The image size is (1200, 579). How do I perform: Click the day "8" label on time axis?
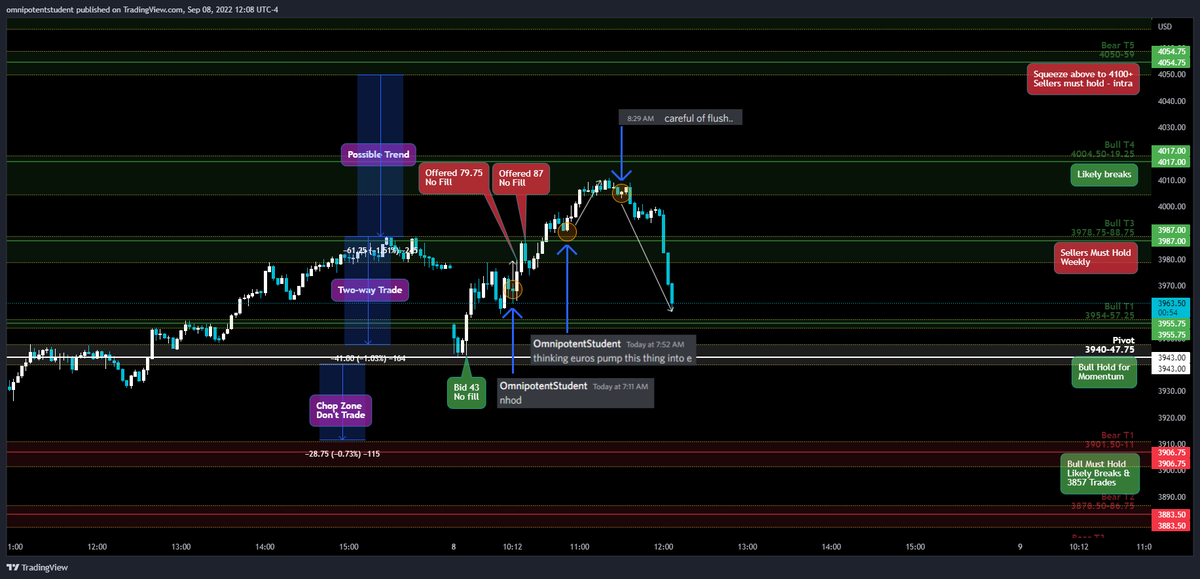pyautogui.click(x=453, y=547)
